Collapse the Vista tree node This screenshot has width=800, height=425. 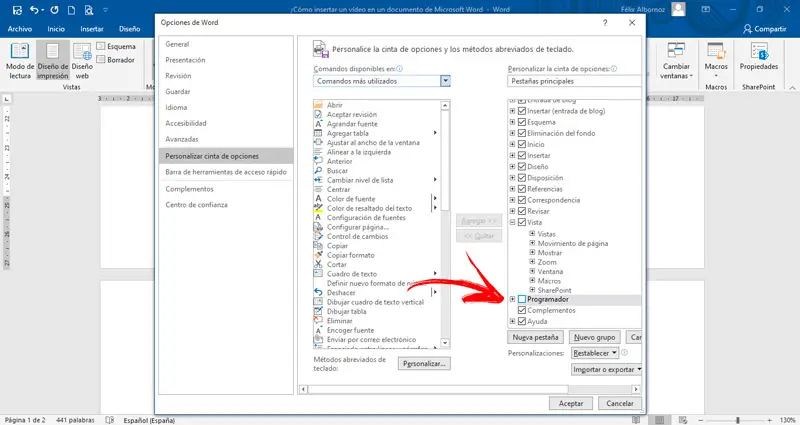512,222
